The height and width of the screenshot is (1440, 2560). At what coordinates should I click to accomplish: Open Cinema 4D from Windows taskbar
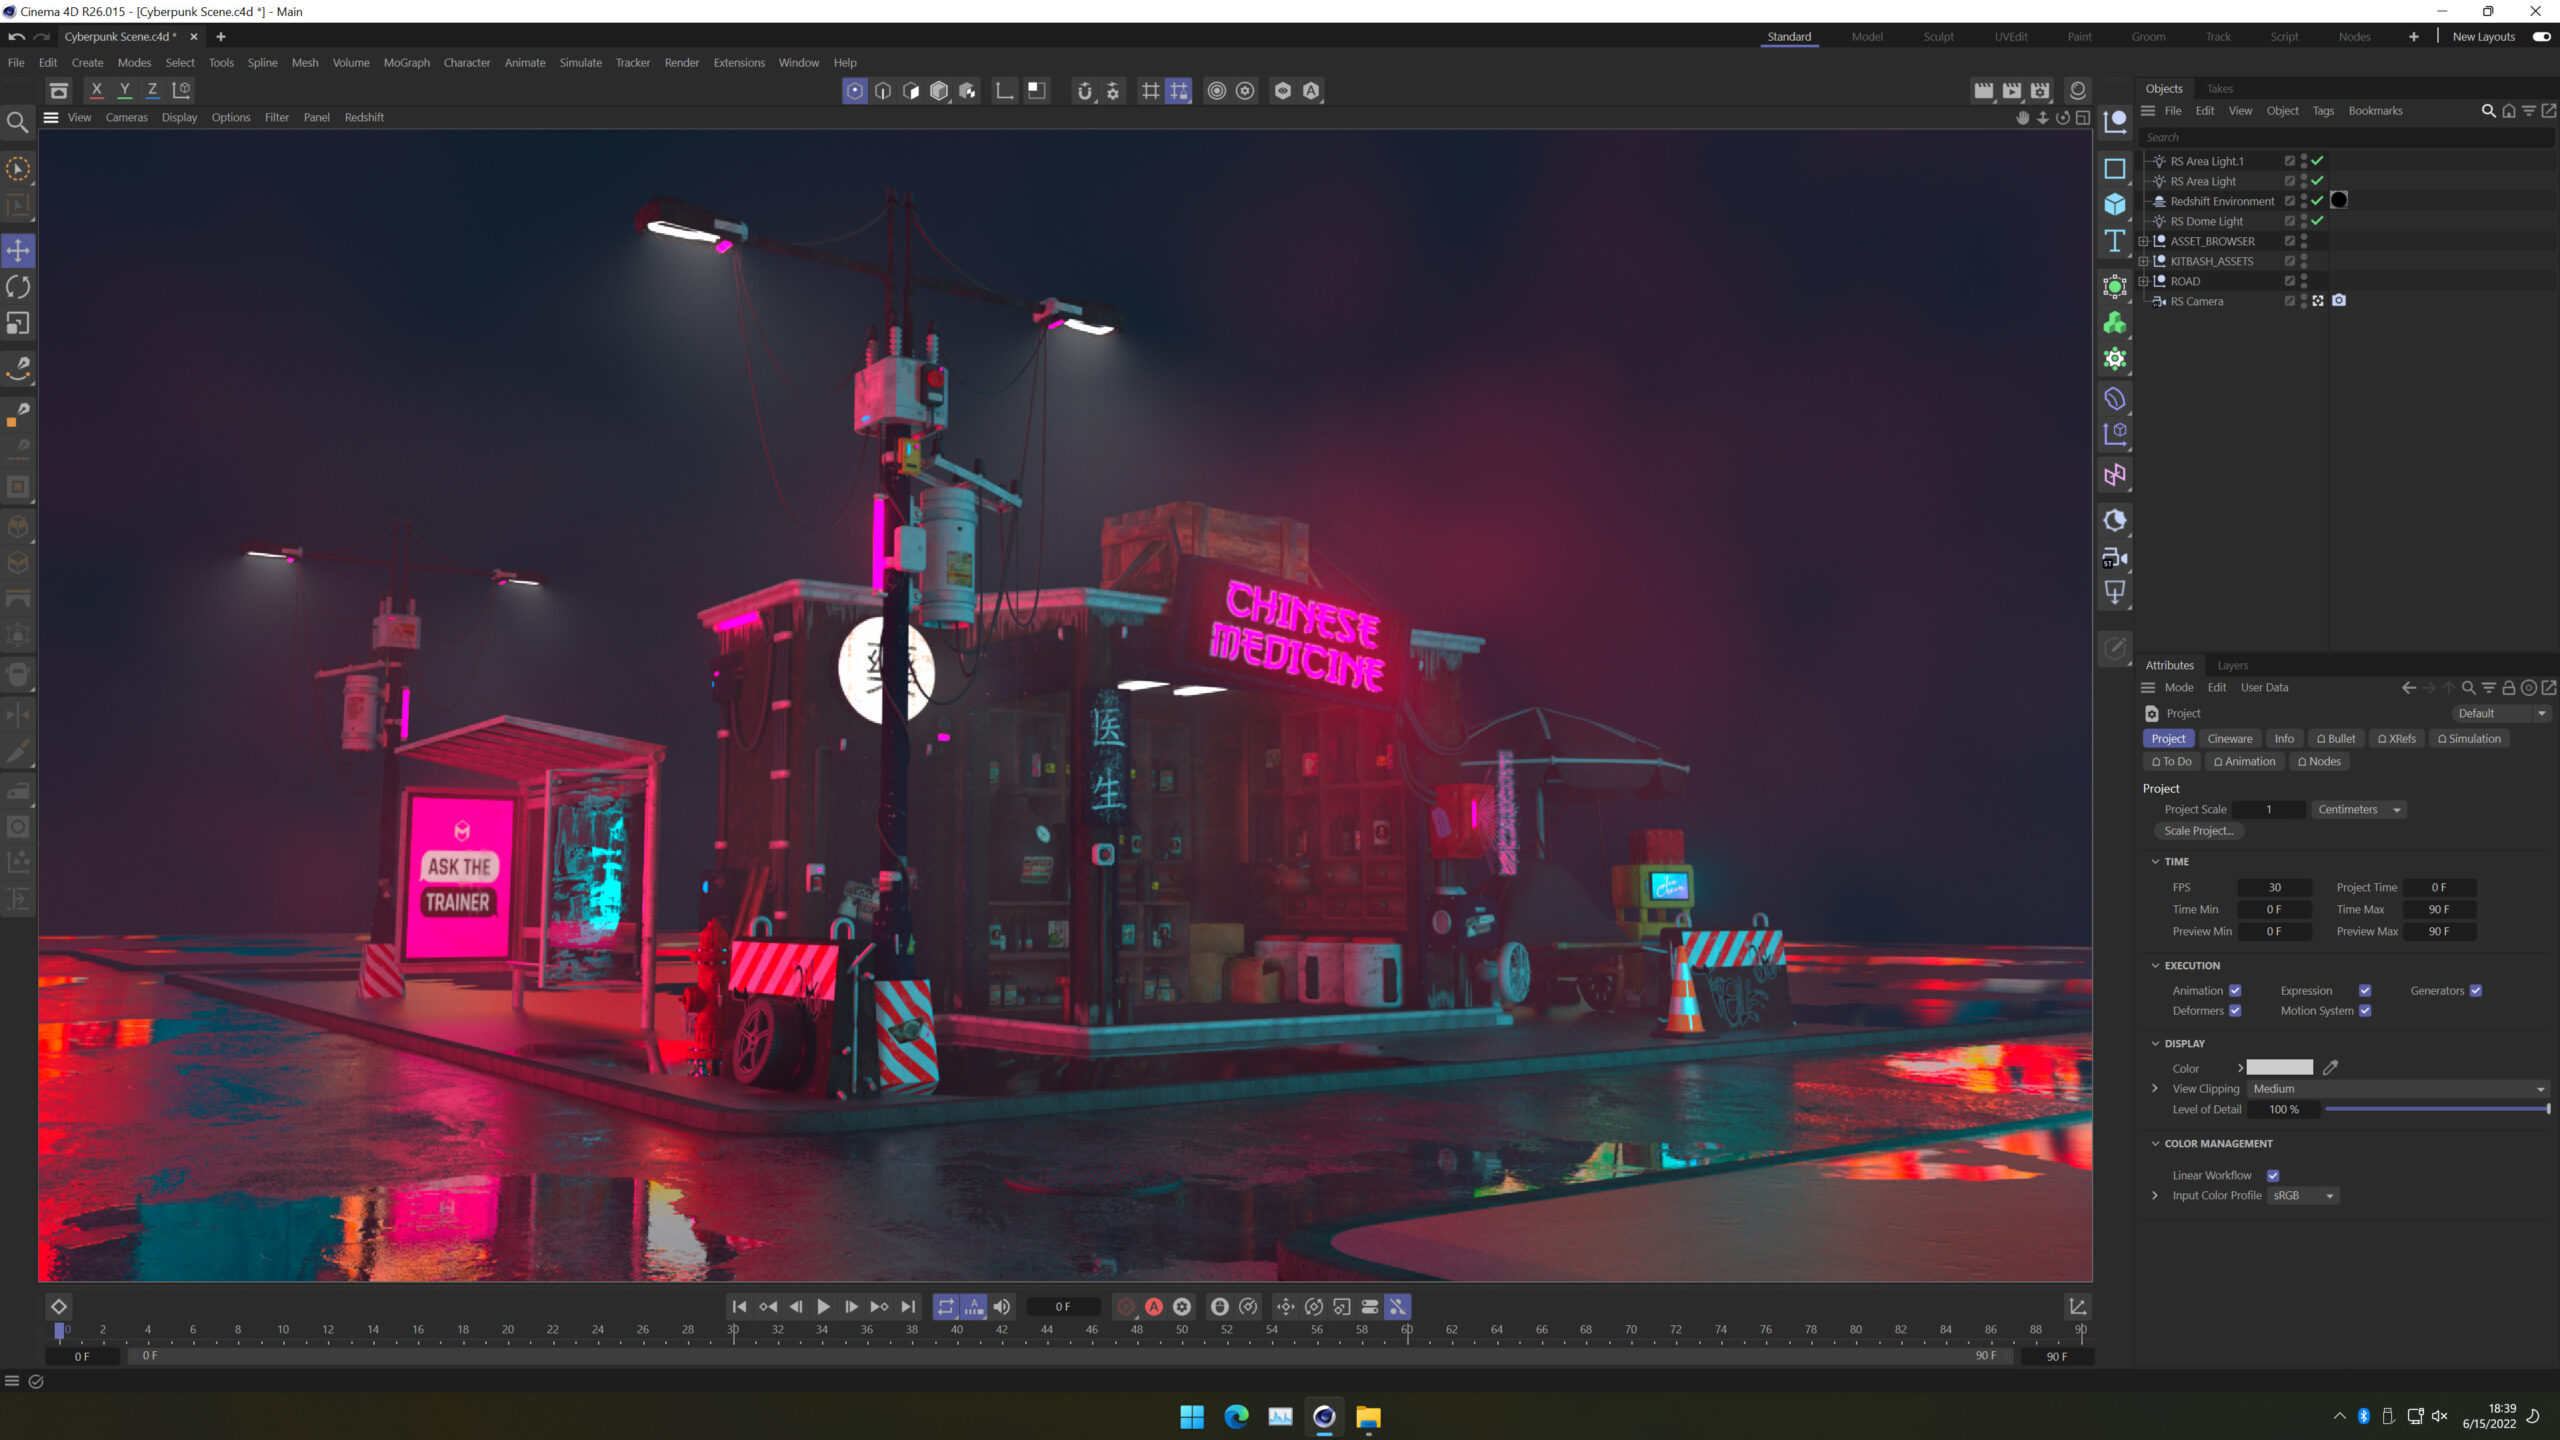click(x=1324, y=1416)
